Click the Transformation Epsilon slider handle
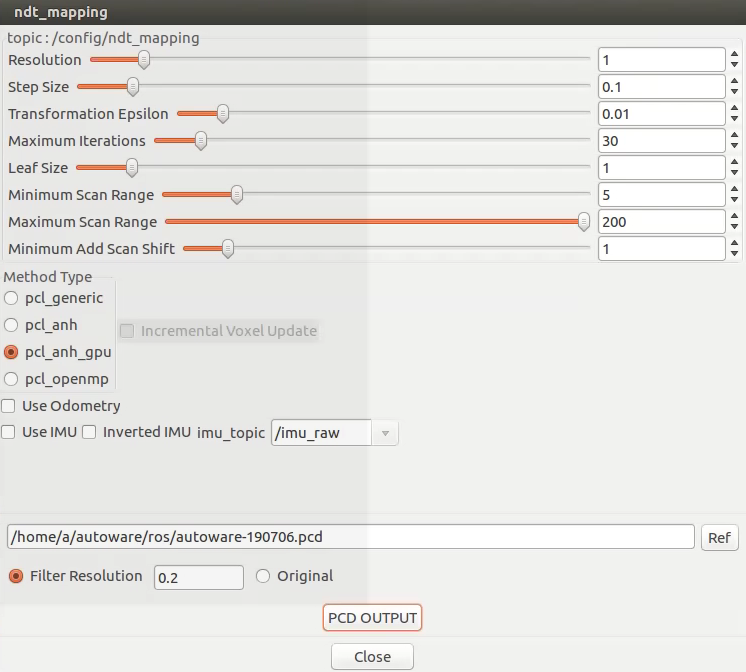Viewport: 746px width, 672px height. 223,114
